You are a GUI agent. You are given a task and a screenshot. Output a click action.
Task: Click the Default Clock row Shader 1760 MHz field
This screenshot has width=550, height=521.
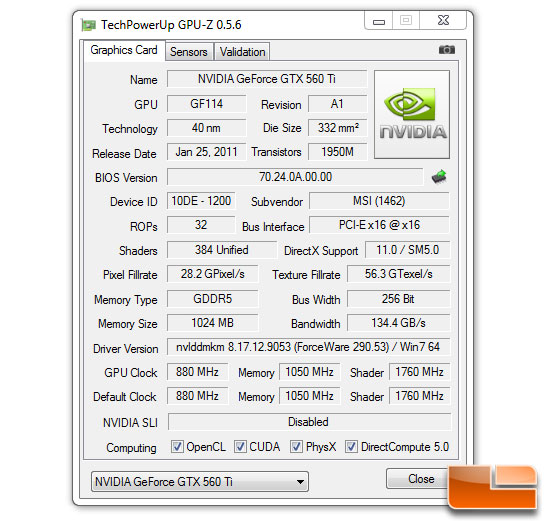click(x=420, y=396)
